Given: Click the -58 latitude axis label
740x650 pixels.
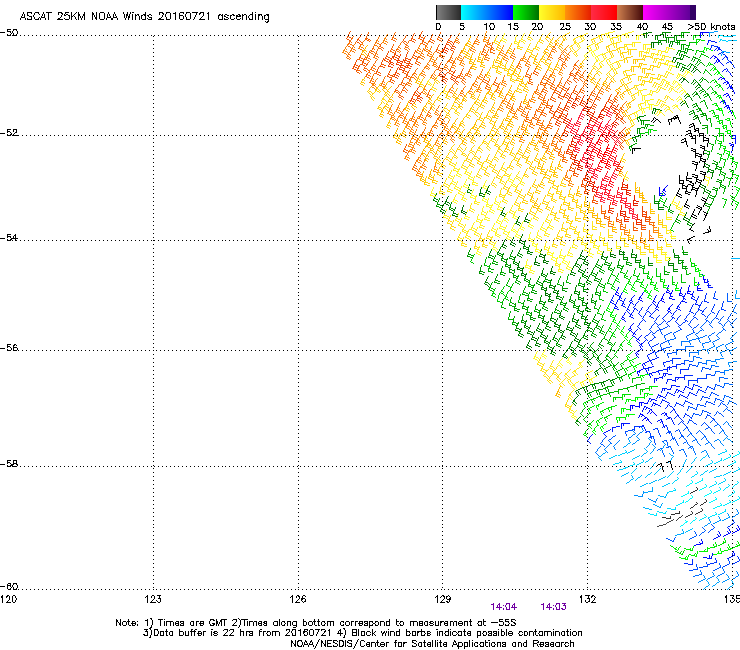Looking at the screenshot, I should point(9,464).
